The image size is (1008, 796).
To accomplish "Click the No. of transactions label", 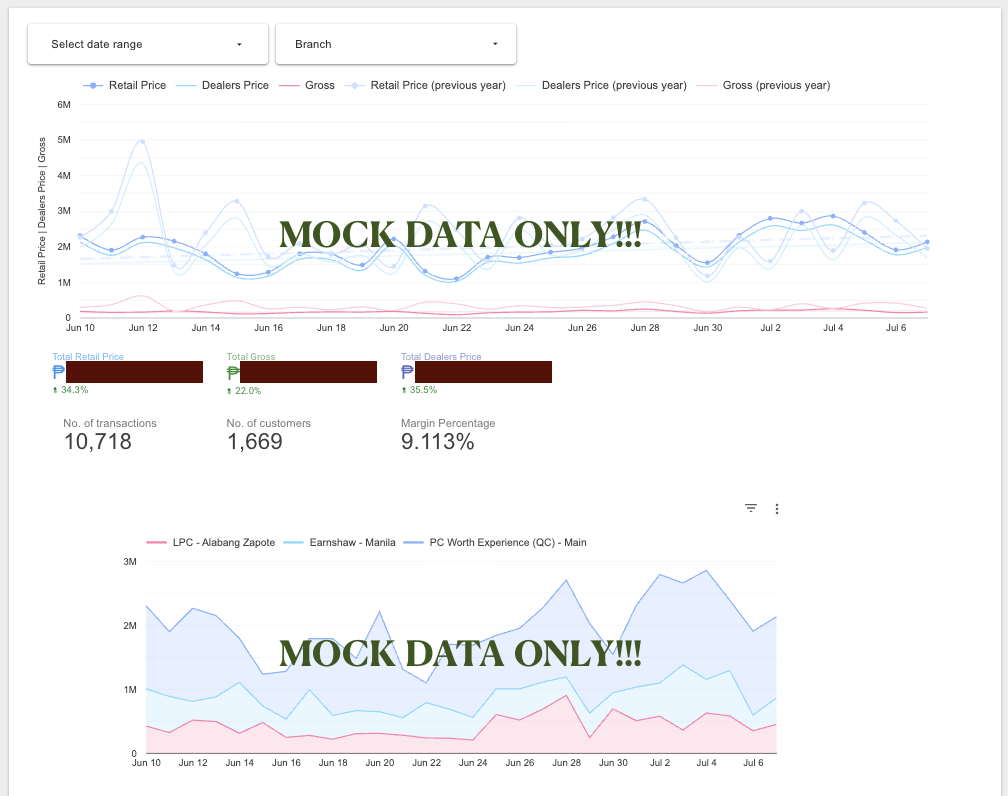I will coord(110,423).
